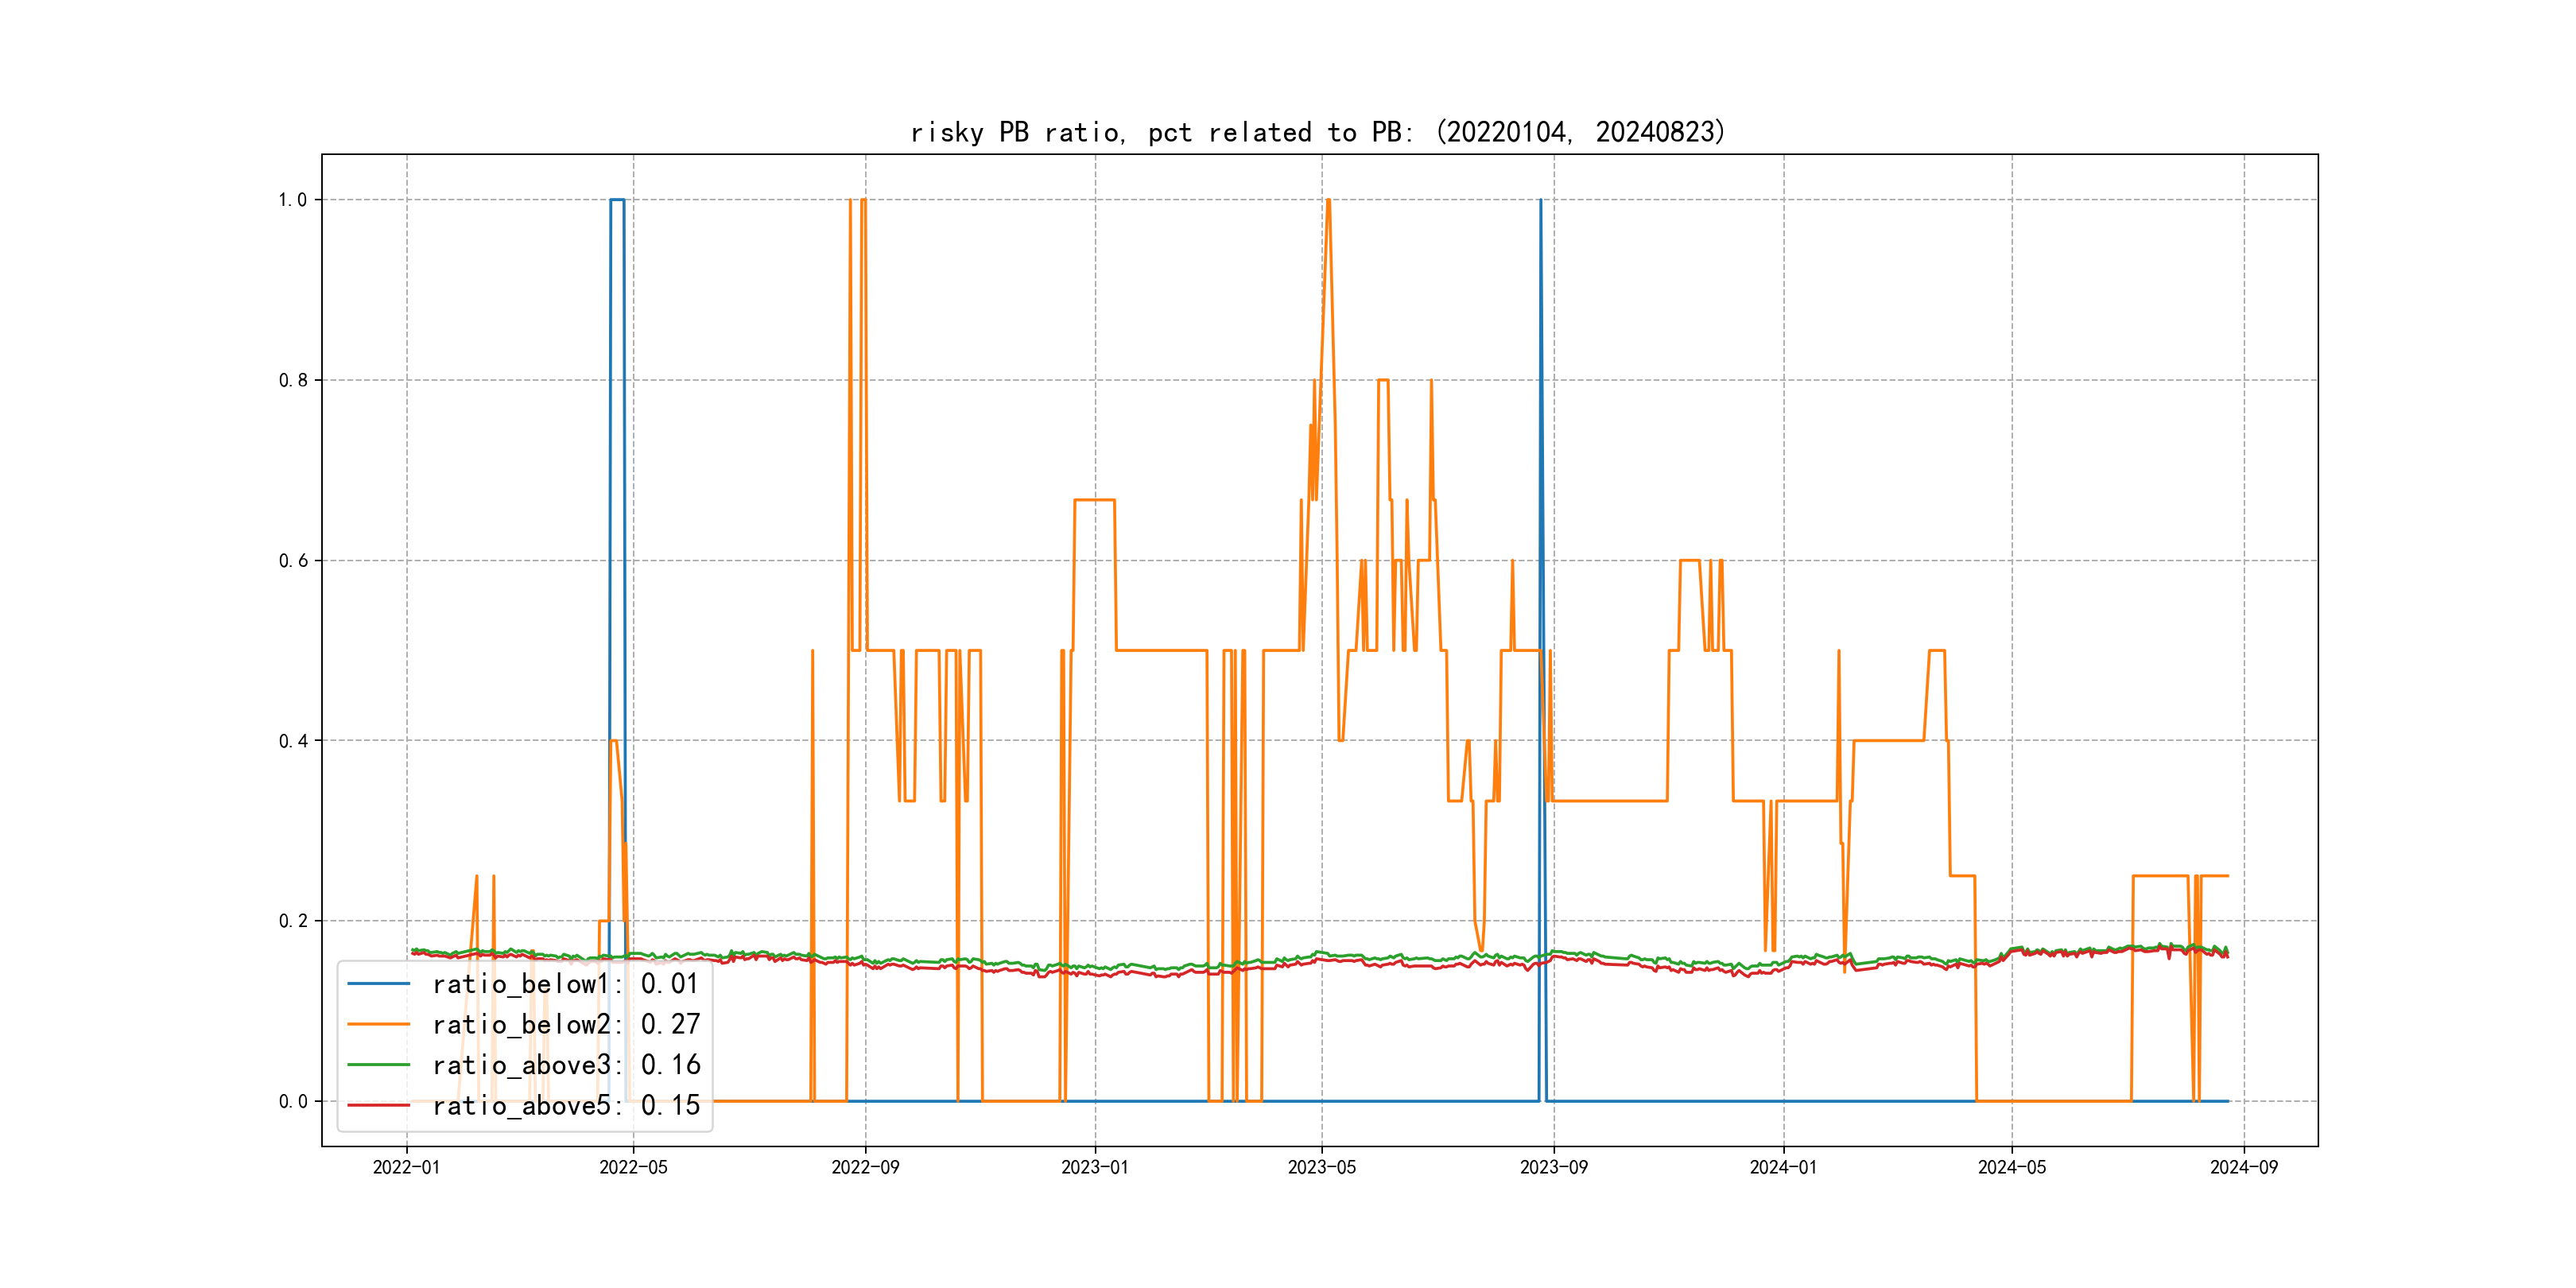The width and height of the screenshot is (2576, 1288).
Task: Click the 2022-01 x-axis tick label
Action: (406, 1167)
